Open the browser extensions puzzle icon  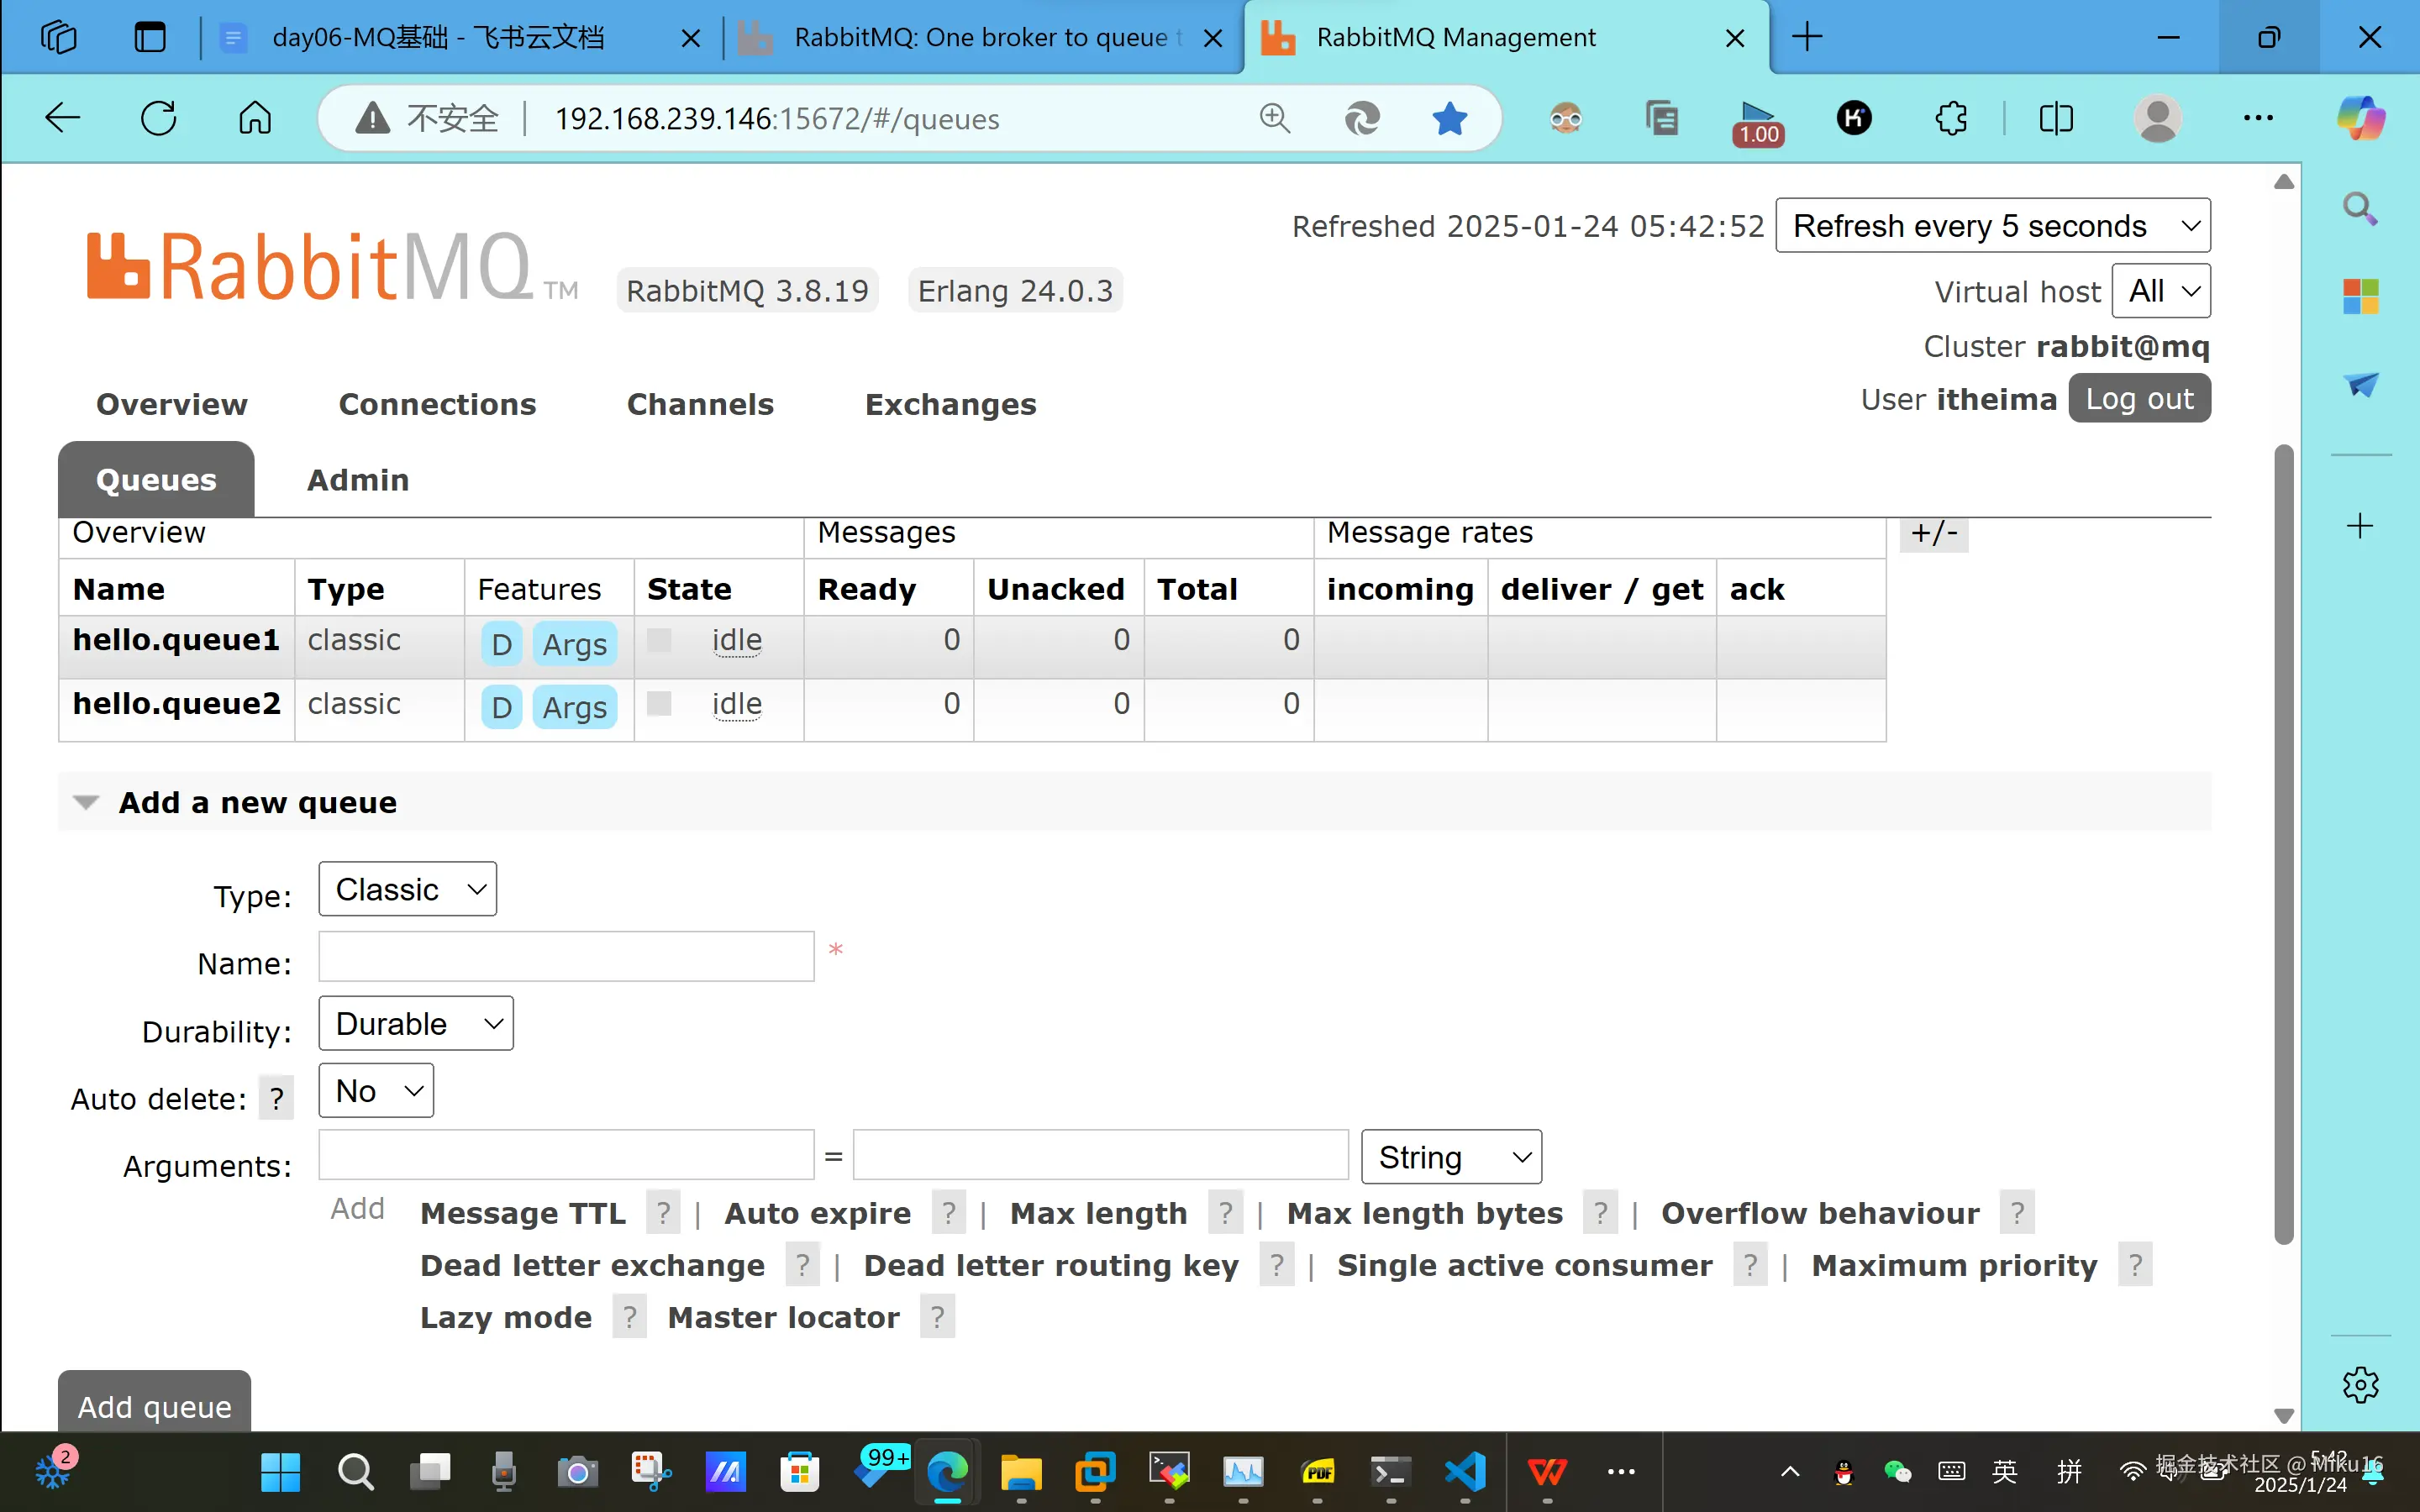click(1951, 118)
